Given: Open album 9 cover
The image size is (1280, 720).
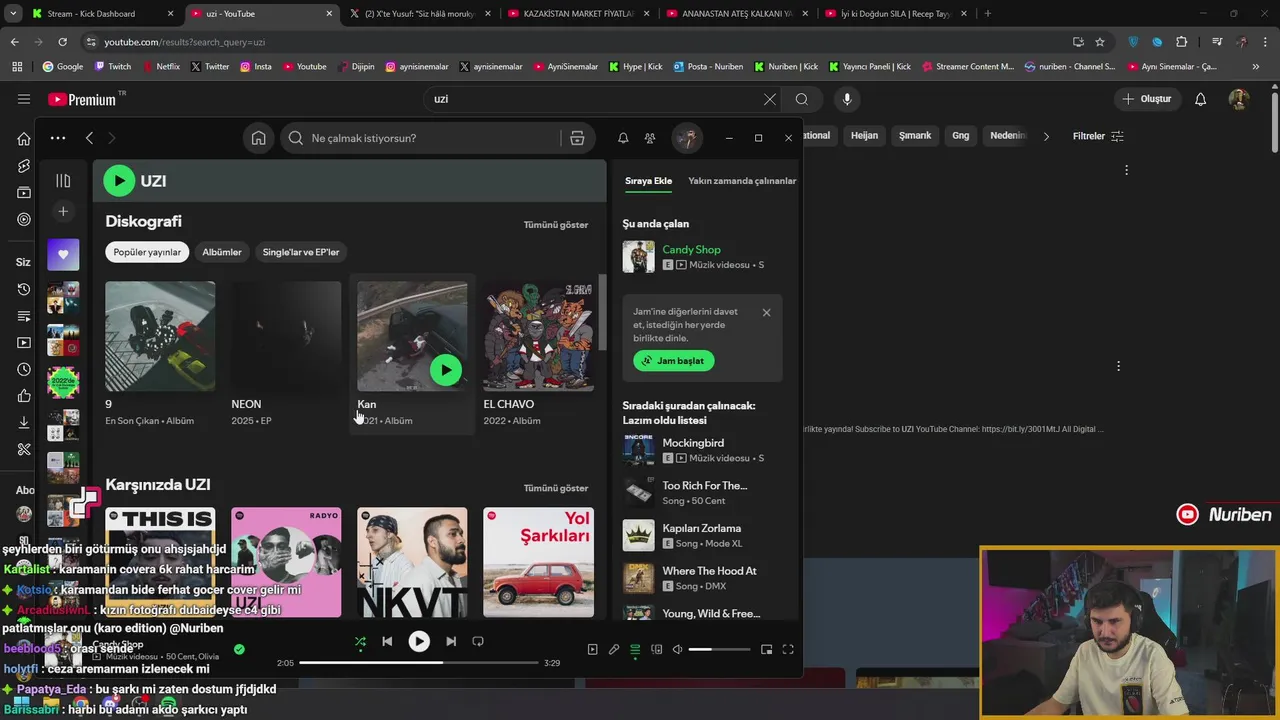Looking at the screenshot, I should pos(160,336).
